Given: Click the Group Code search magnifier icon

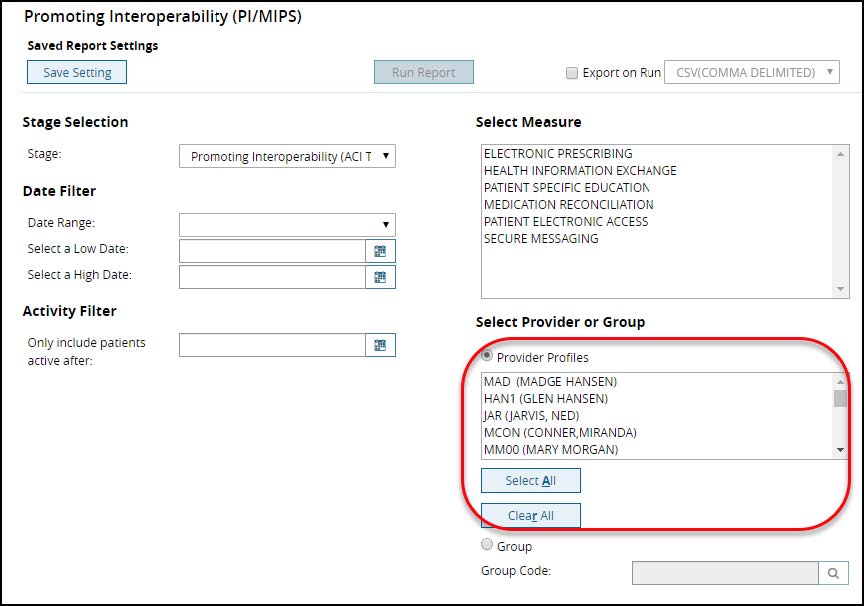Looking at the screenshot, I should pos(834,573).
